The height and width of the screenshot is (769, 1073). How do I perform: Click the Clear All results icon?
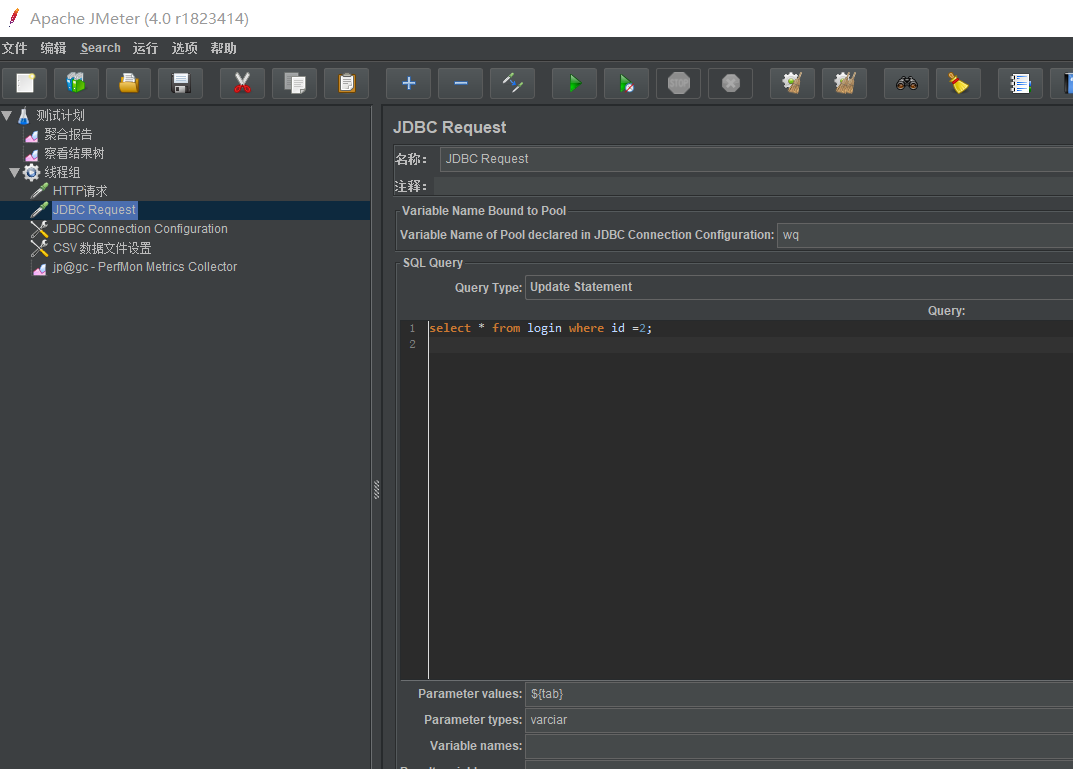(x=844, y=83)
